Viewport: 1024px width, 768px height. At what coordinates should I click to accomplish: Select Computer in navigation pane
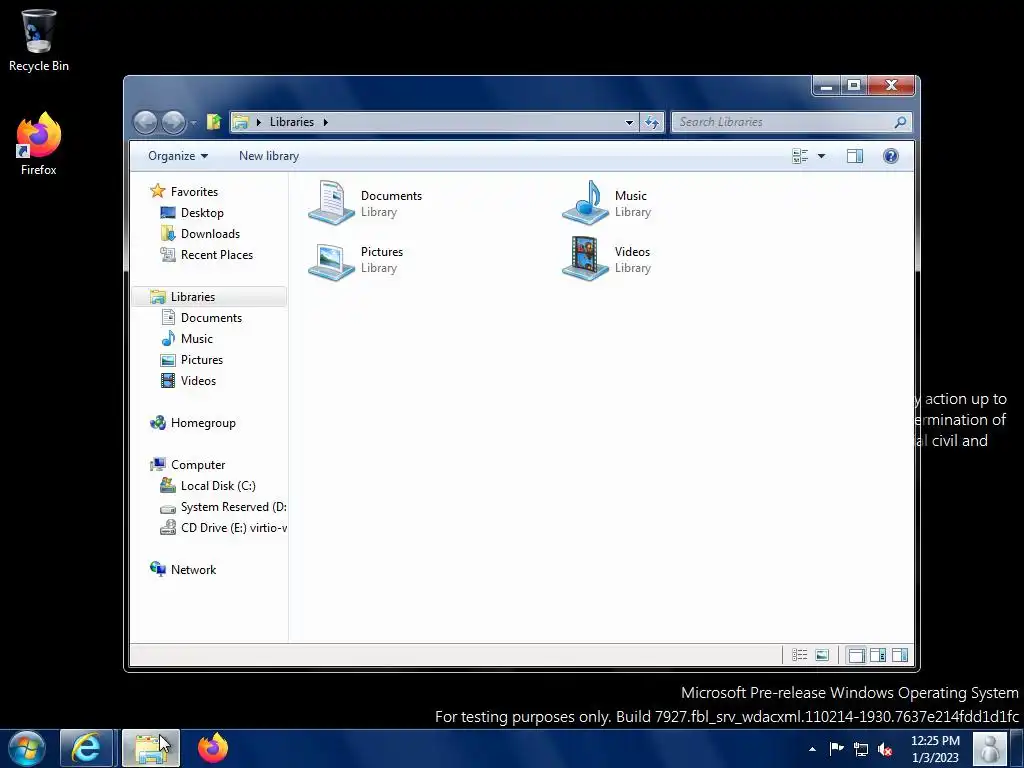point(198,464)
